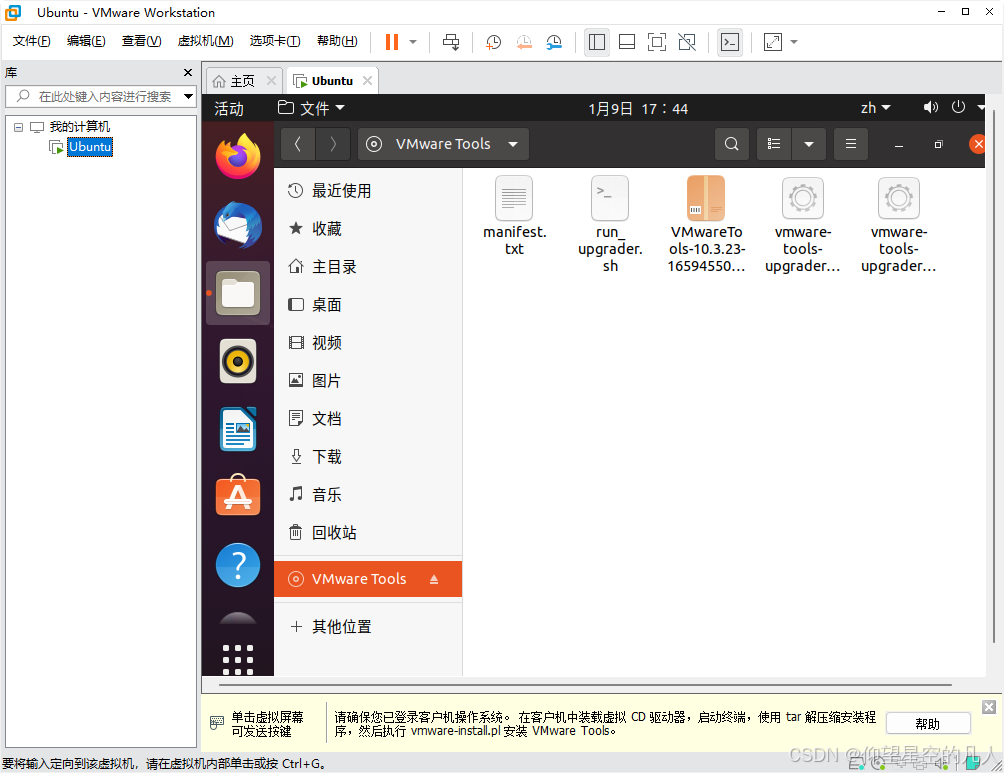Select the VMwareTools-10.3.23 archive file

click(706, 225)
